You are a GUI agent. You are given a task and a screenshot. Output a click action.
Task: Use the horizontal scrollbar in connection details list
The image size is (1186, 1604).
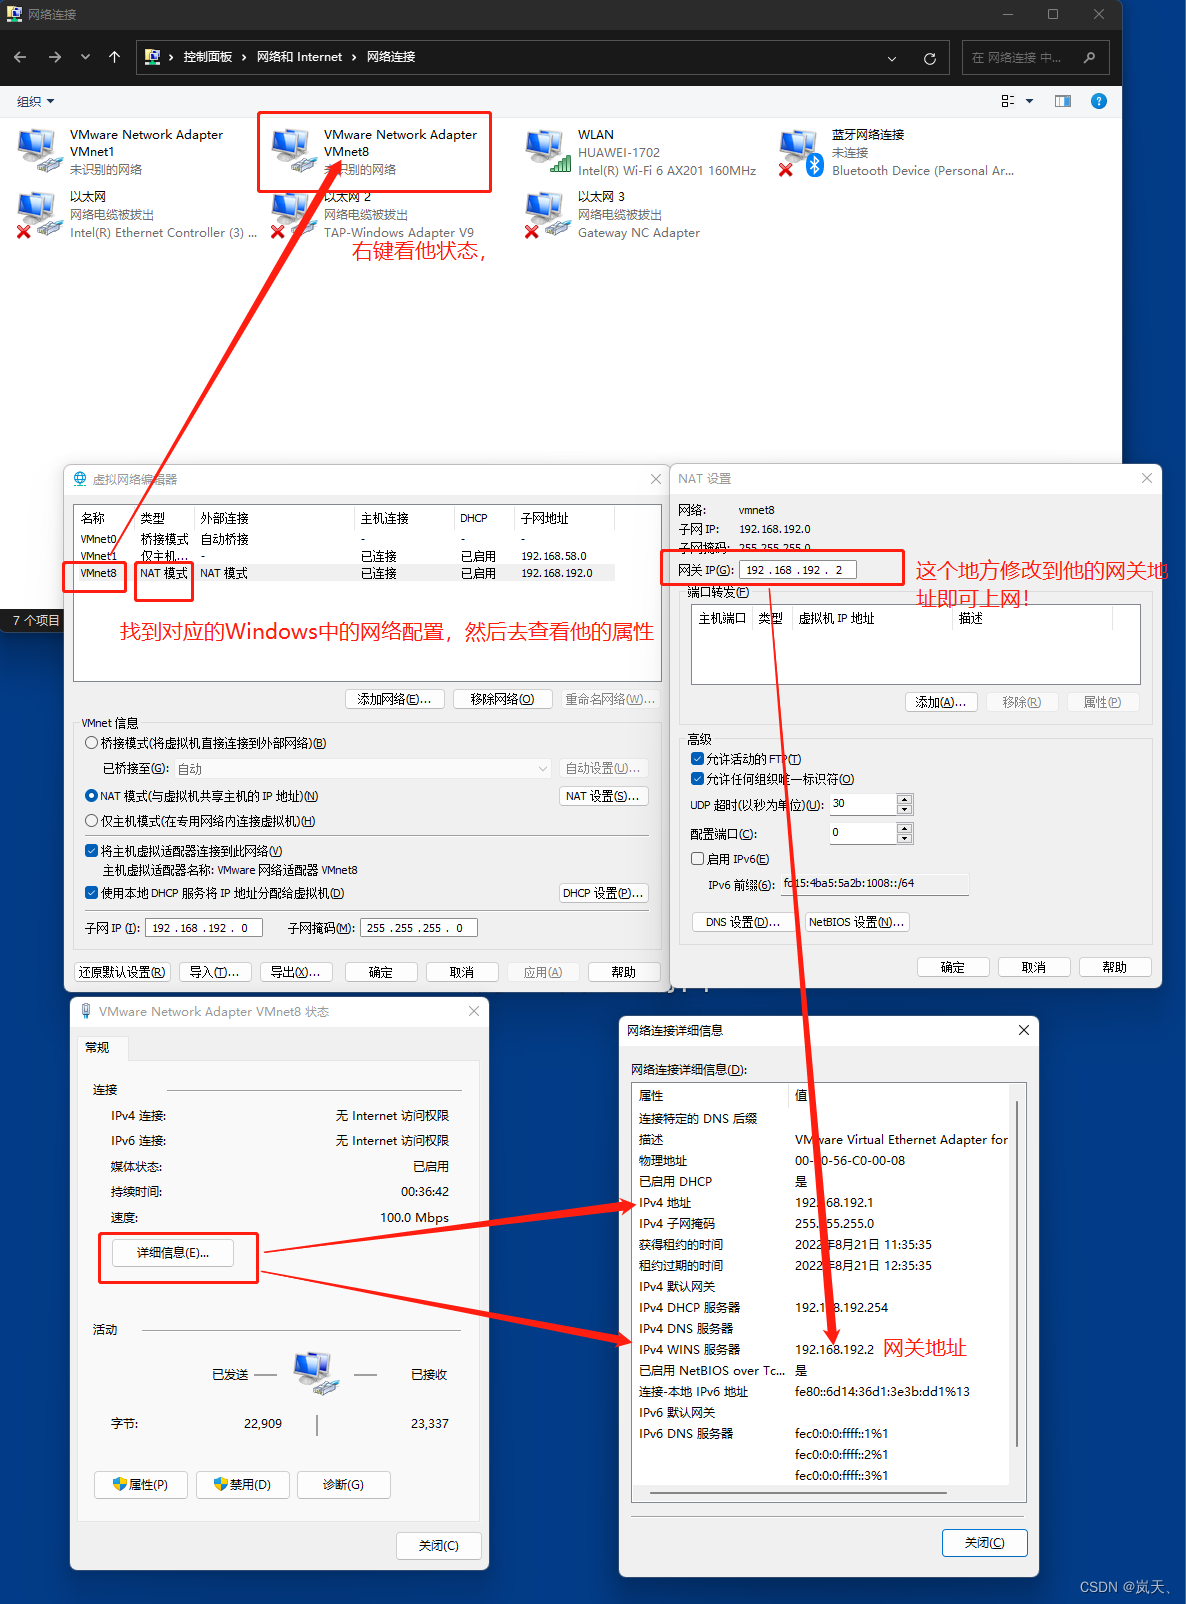point(798,1494)
